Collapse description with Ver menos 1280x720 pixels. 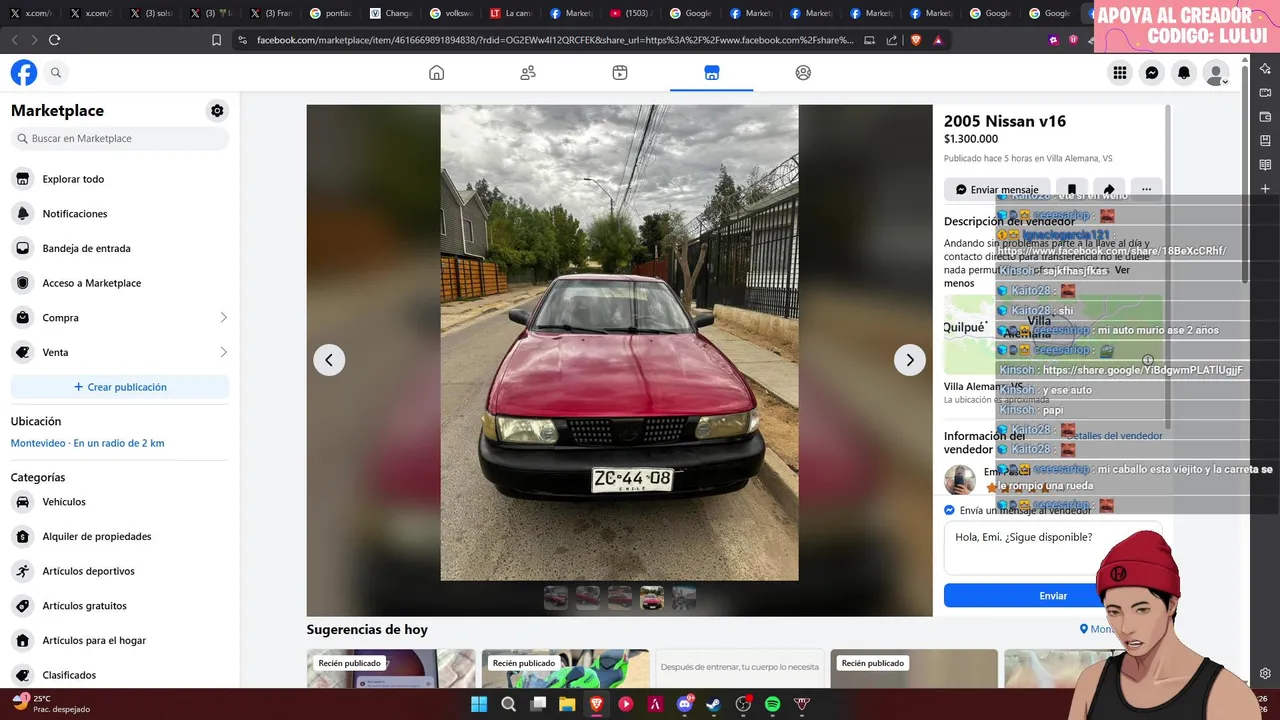(x=959, y=283)
